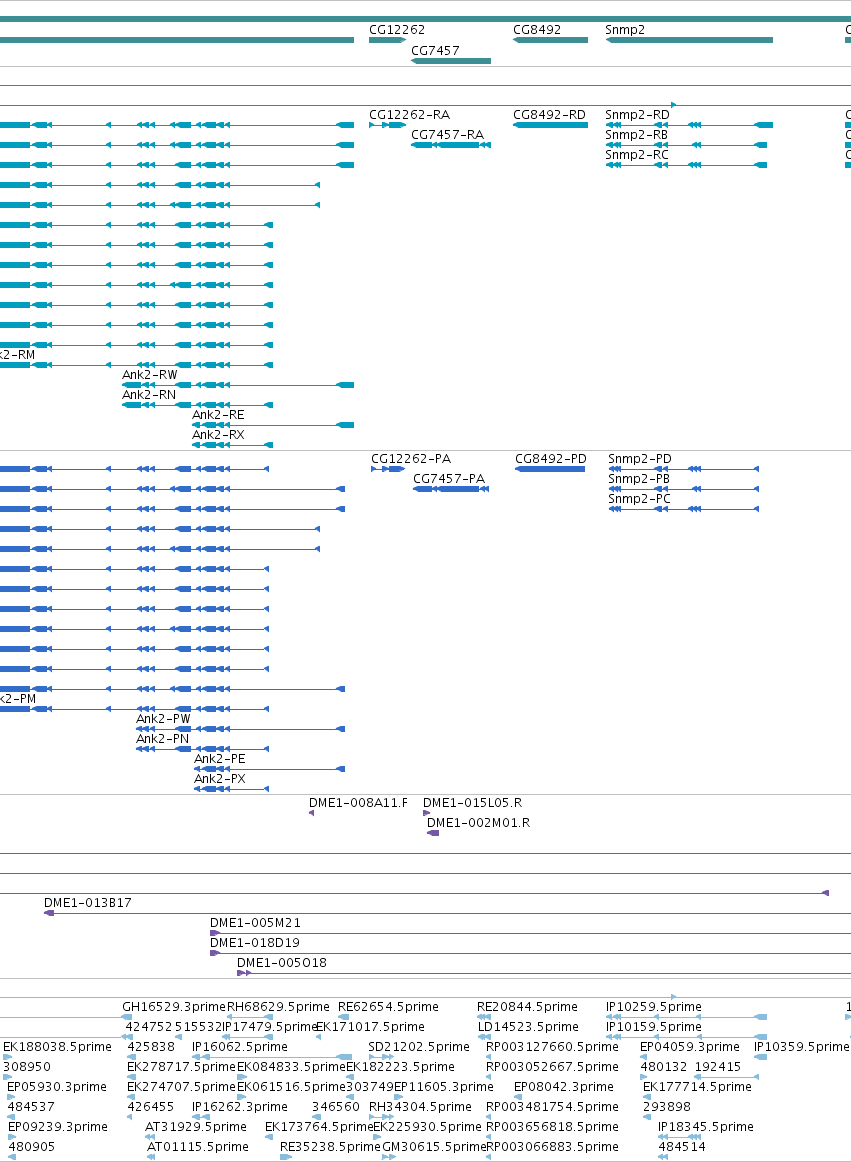Select clone end DME1-008A11.F
Image resolution: width=851 pixels, height=1162 pixels.
coord(358,803)
